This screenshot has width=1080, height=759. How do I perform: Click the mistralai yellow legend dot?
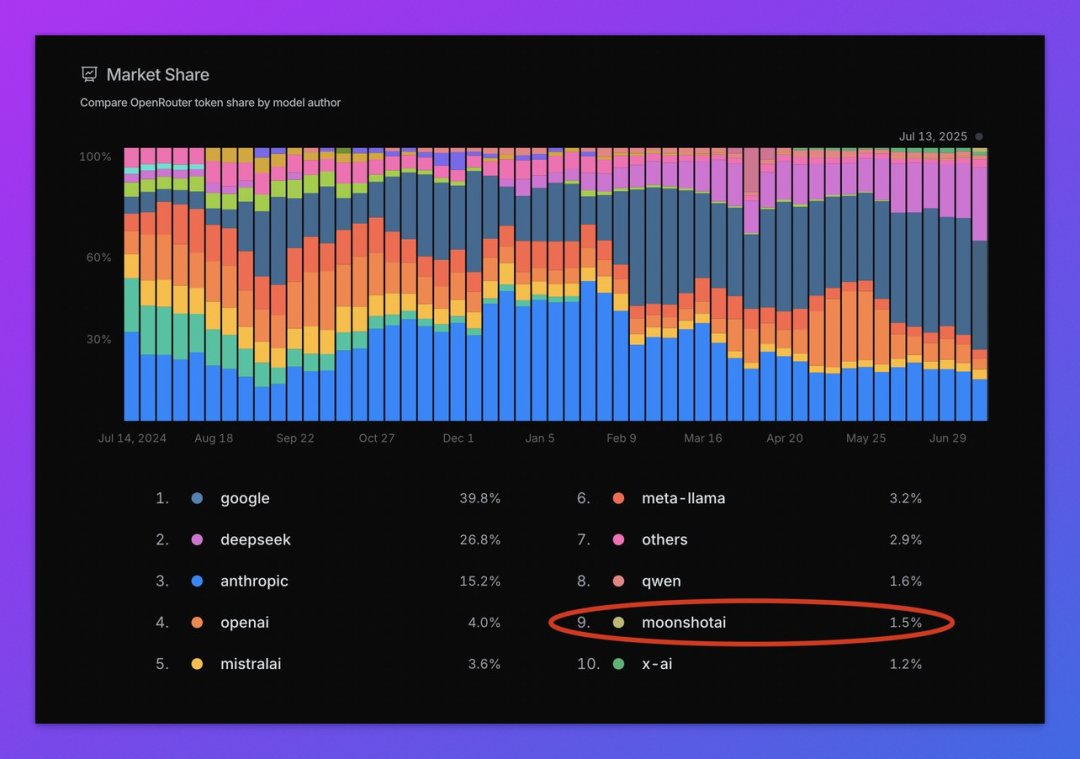197,664
